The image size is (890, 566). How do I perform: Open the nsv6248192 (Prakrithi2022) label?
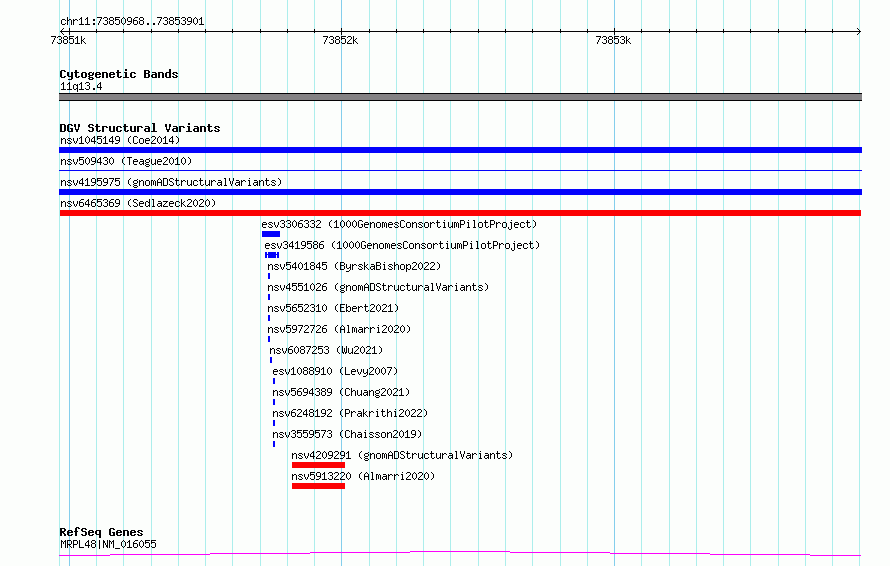(x=350, y=413)
